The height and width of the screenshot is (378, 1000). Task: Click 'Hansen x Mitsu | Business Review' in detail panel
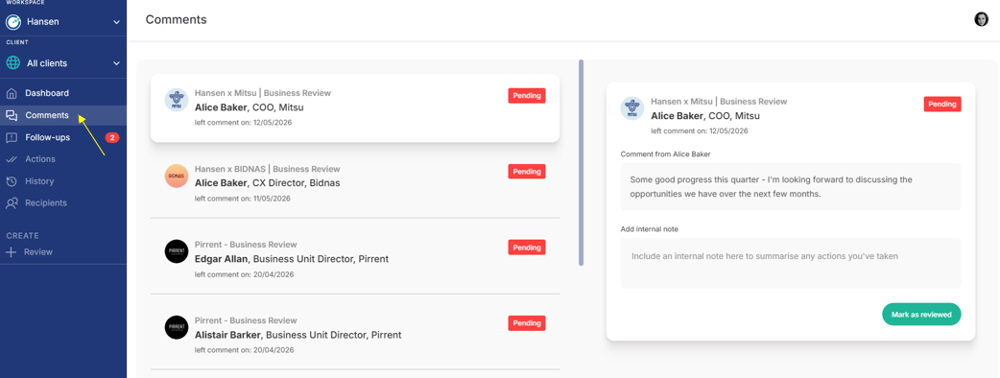point(719,101)
